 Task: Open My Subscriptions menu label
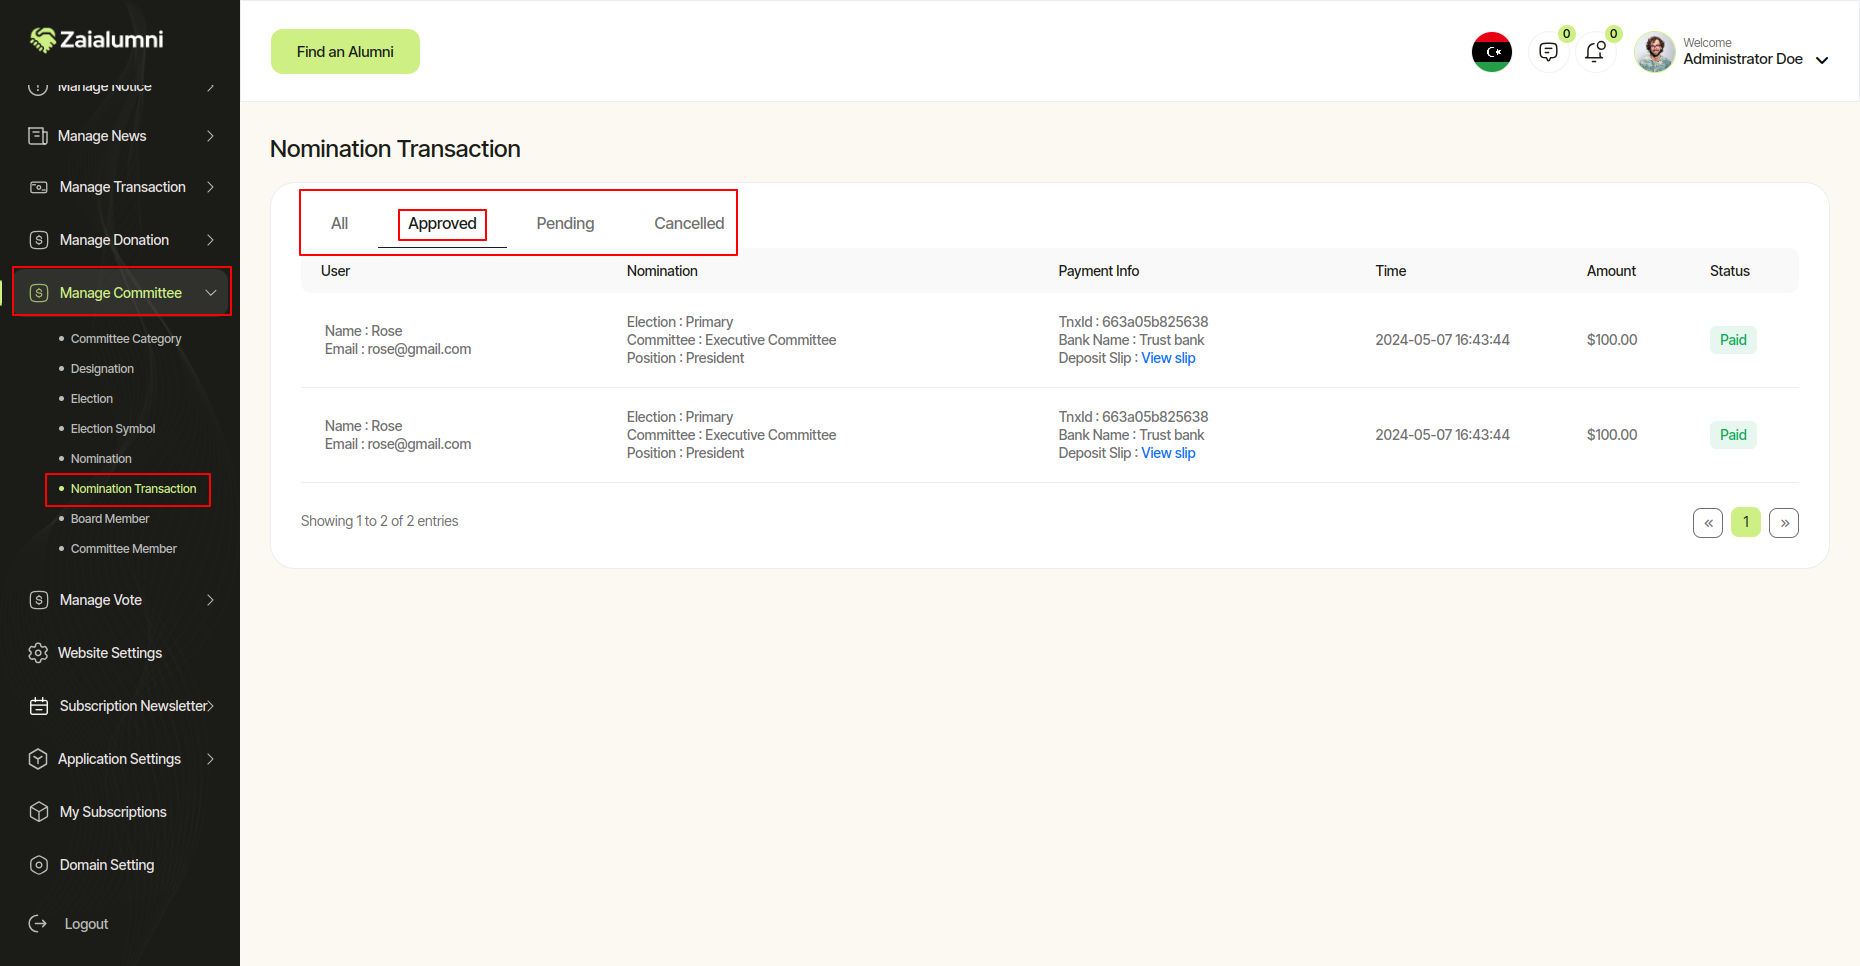[113, 812]
